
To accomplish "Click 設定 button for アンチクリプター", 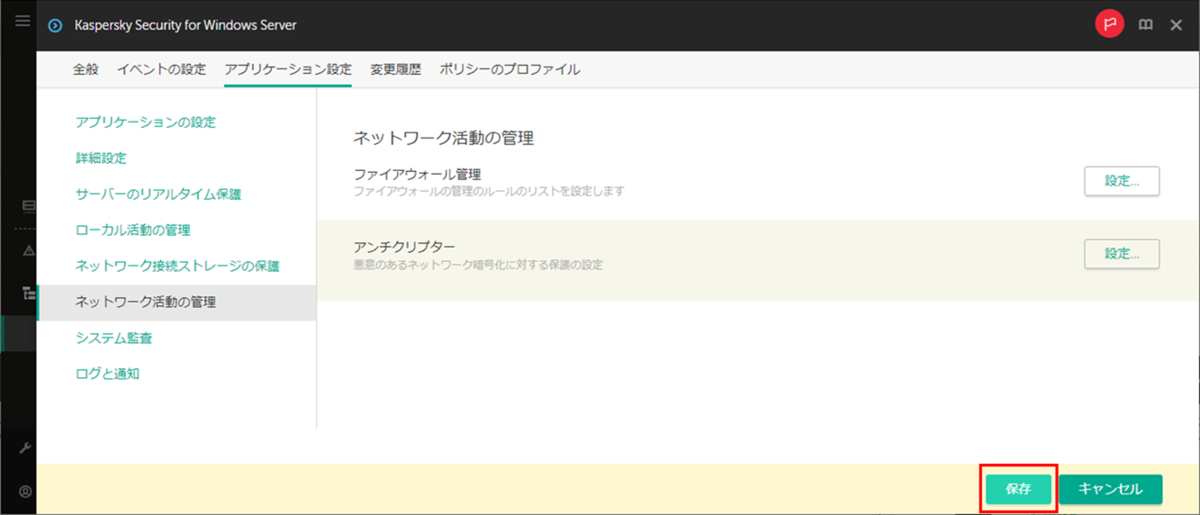I will tap(1122, 254).
